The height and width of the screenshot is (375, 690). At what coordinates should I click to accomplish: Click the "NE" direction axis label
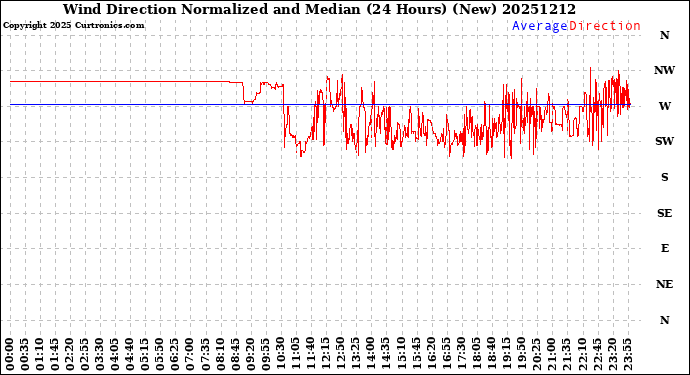(x=664, y=284)
